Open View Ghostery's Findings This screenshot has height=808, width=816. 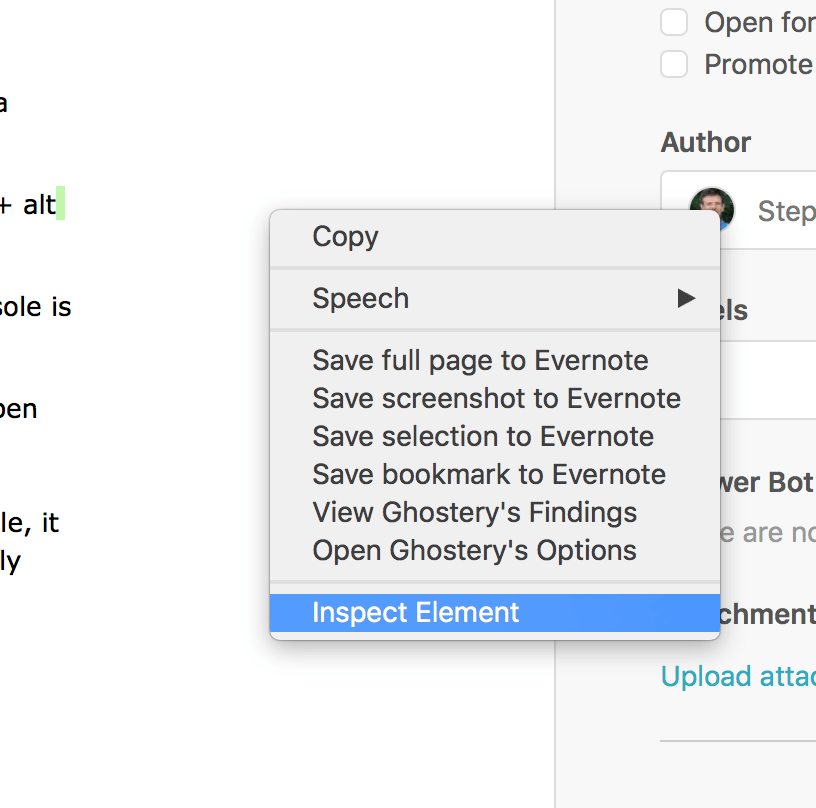pyautogui.click(x=474, y=512)
